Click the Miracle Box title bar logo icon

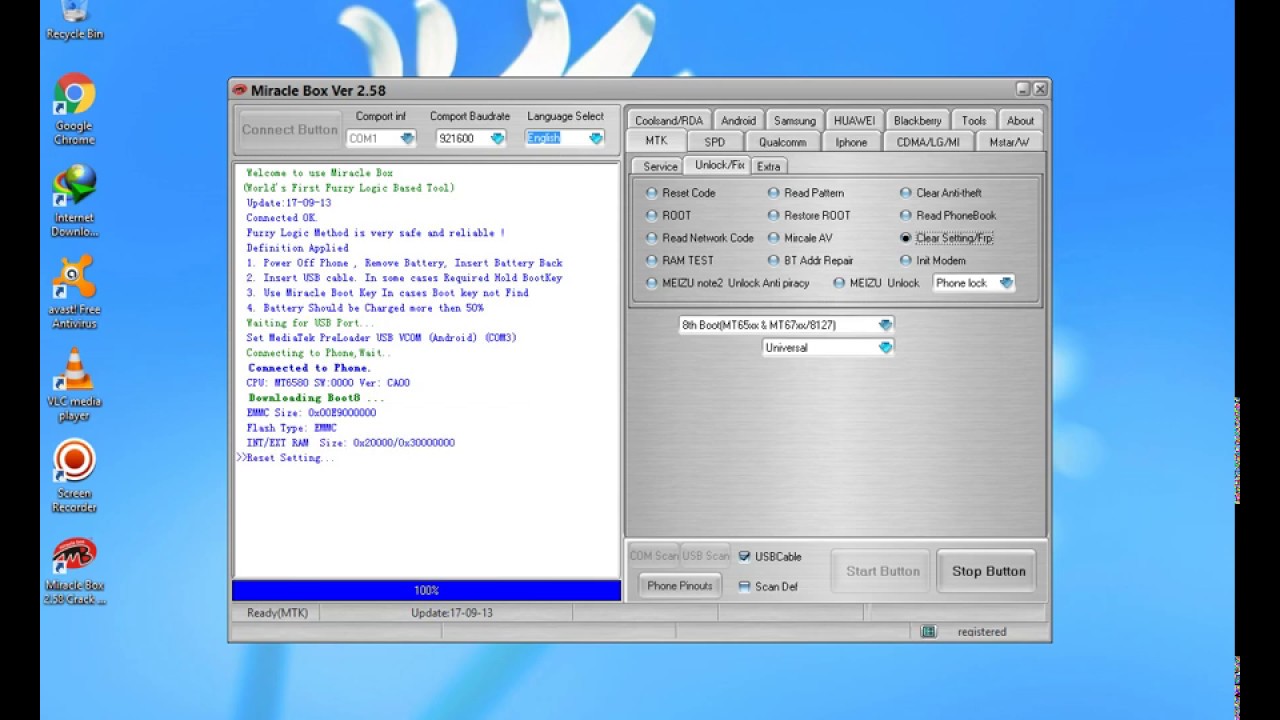click(x=240, y=90)
